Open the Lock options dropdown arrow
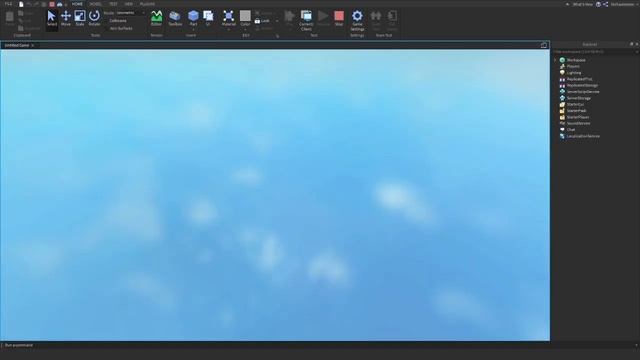Screen dimensions: 640x360 [x=277, y=21]
